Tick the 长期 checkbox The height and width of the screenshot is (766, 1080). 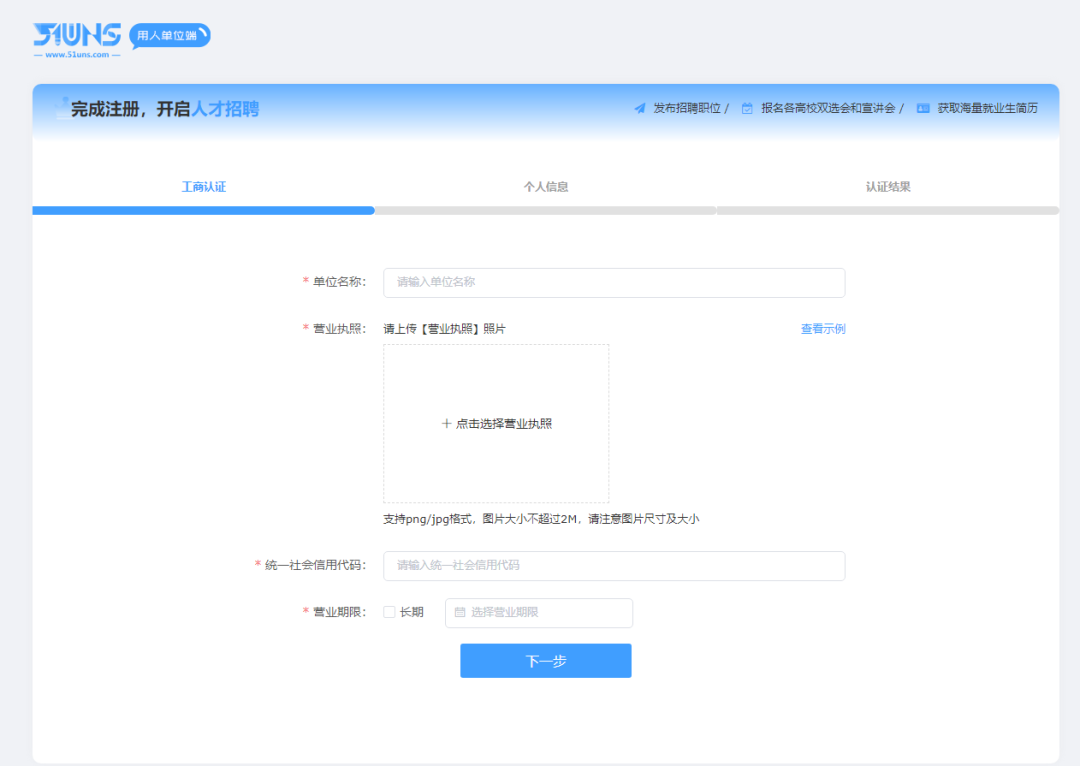click(x=389, y=613)
